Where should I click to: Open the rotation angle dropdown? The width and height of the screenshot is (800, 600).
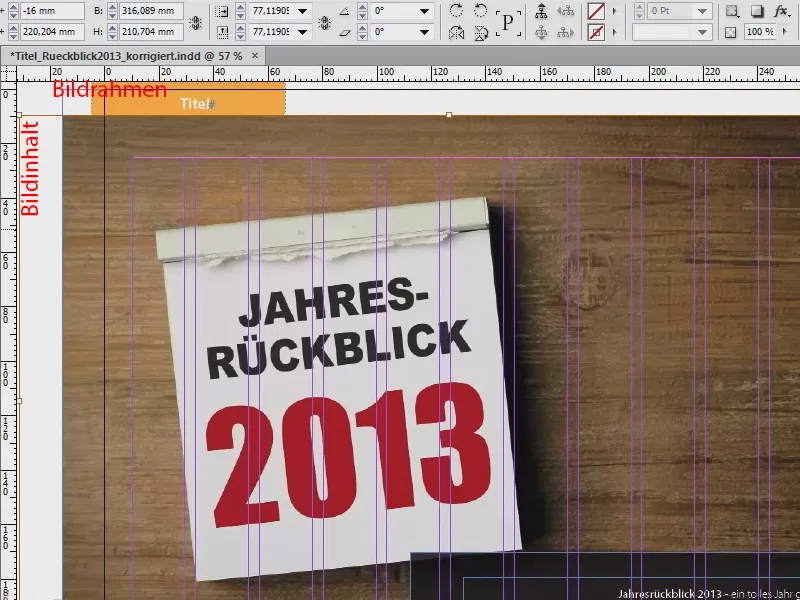tap(424, 11)
